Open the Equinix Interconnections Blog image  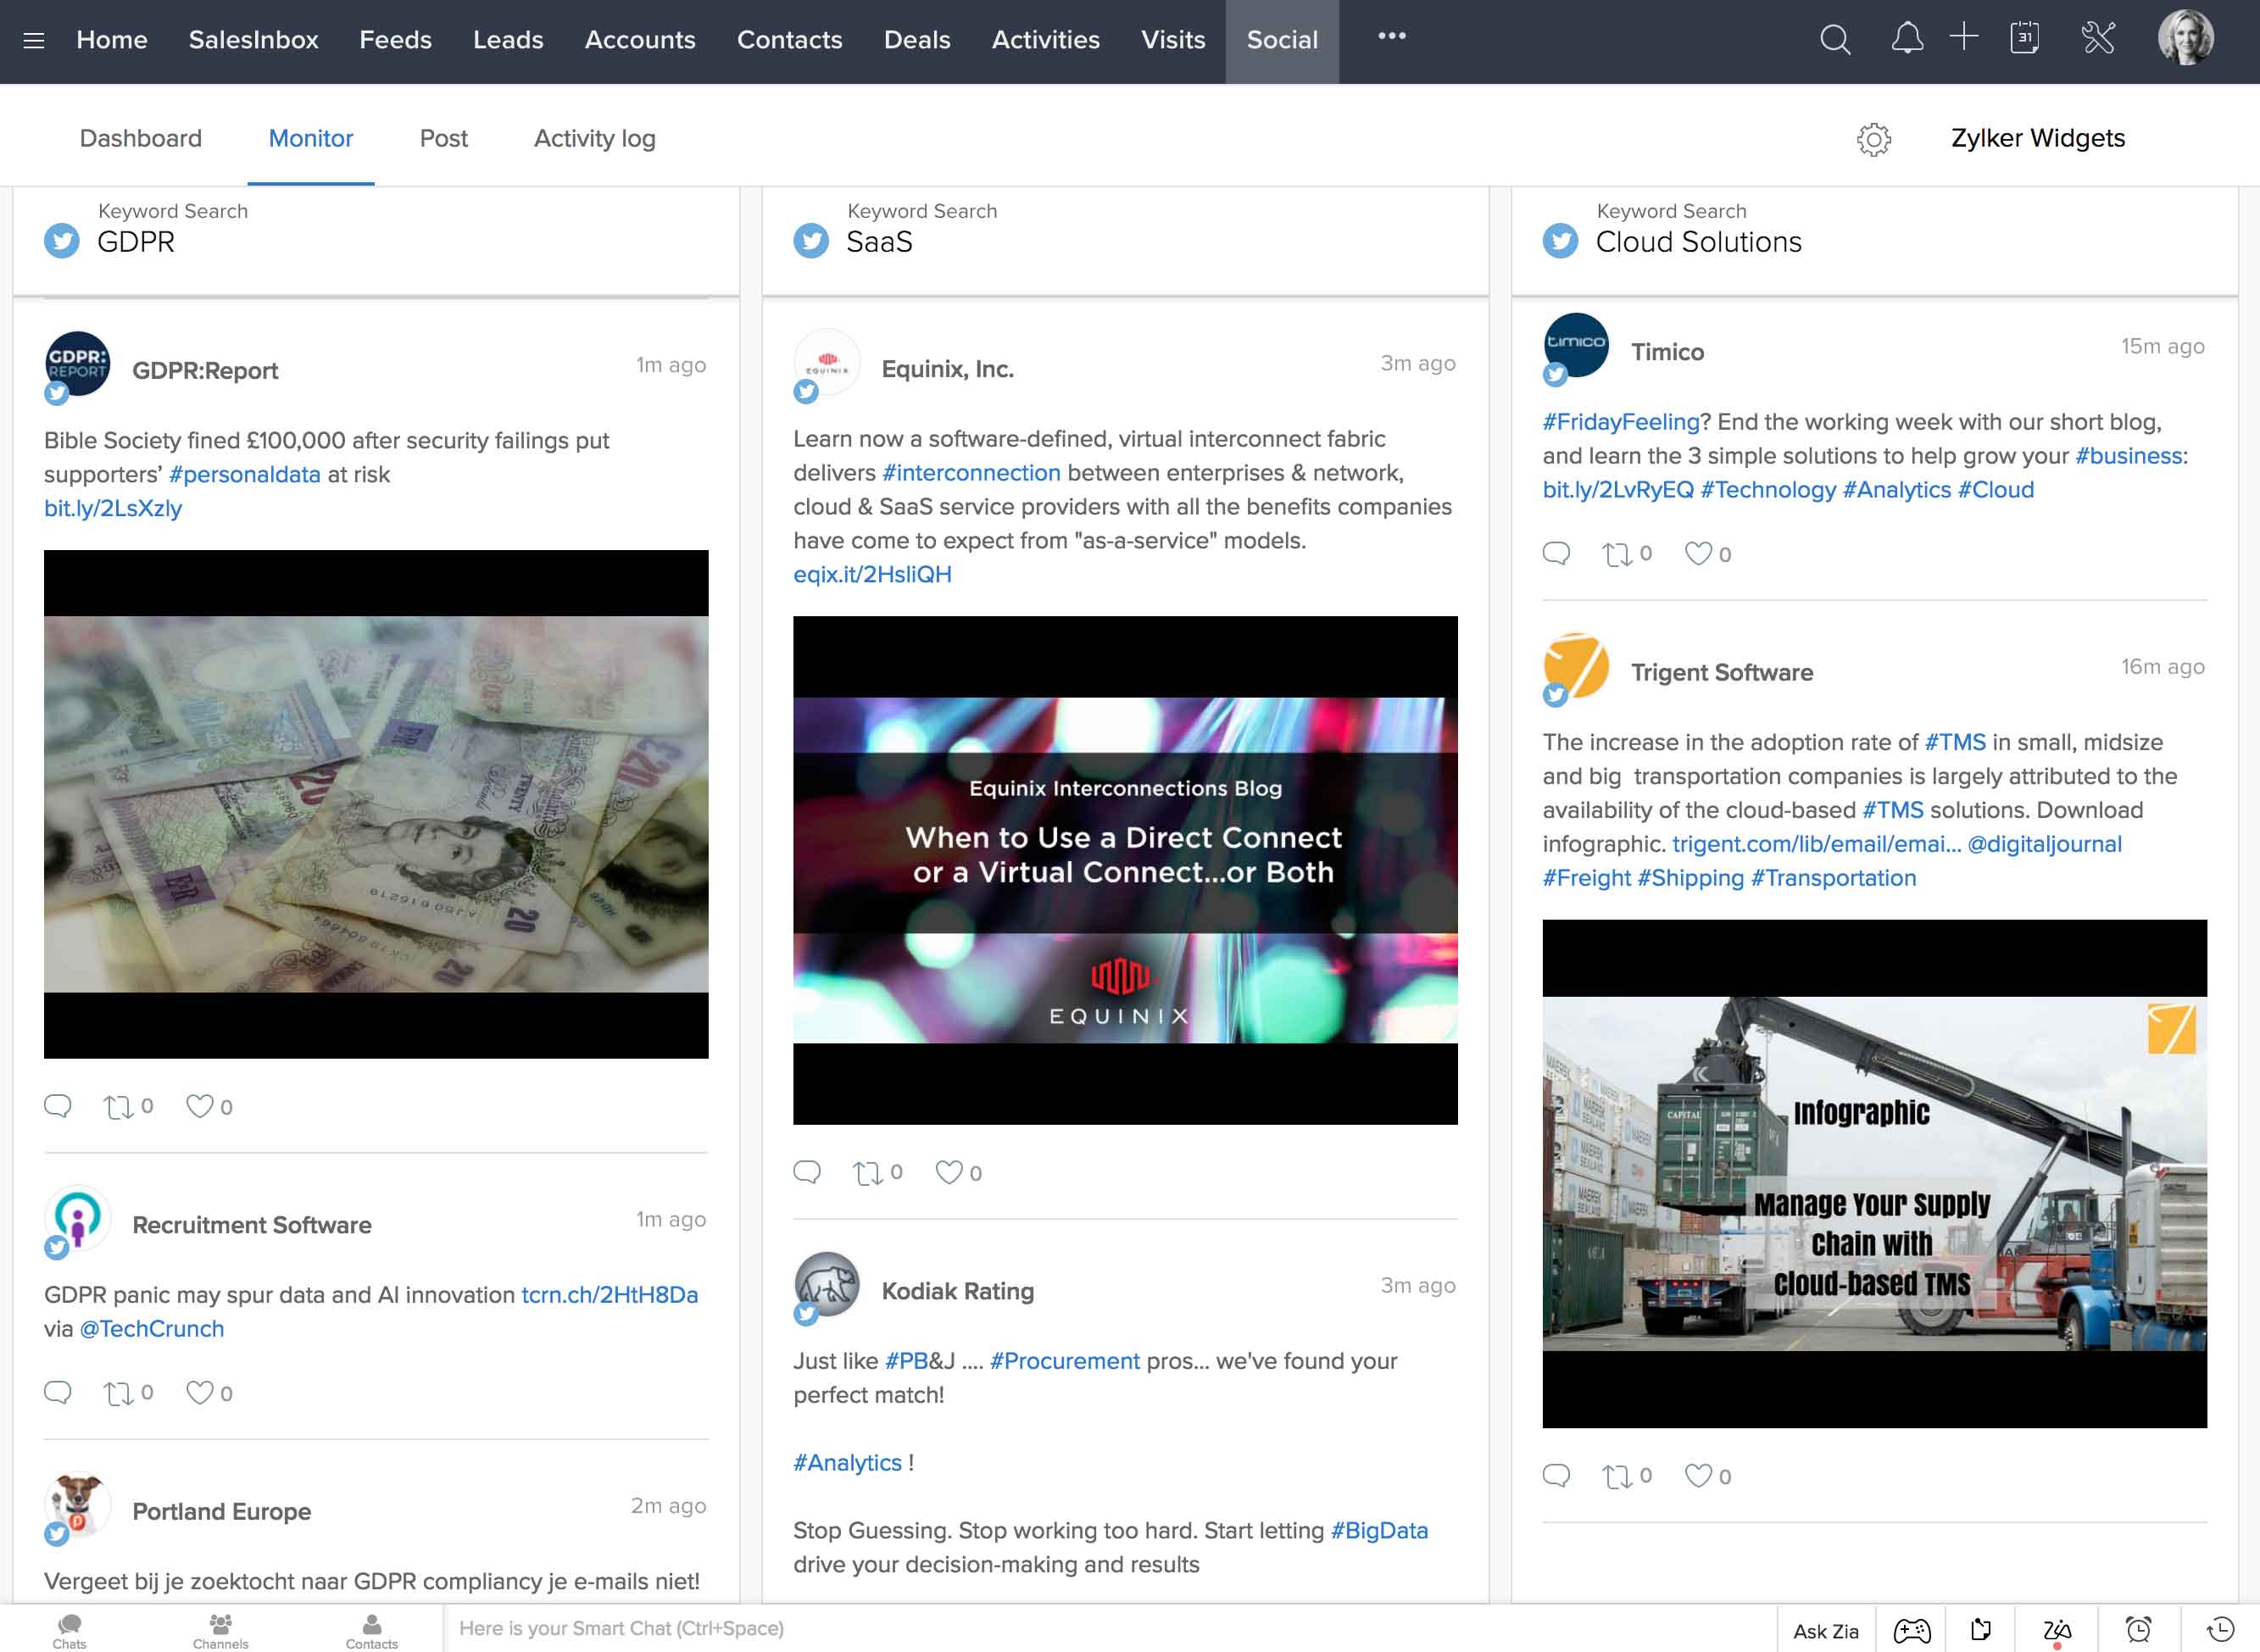pyautogui.click(x=1125, y=870)
